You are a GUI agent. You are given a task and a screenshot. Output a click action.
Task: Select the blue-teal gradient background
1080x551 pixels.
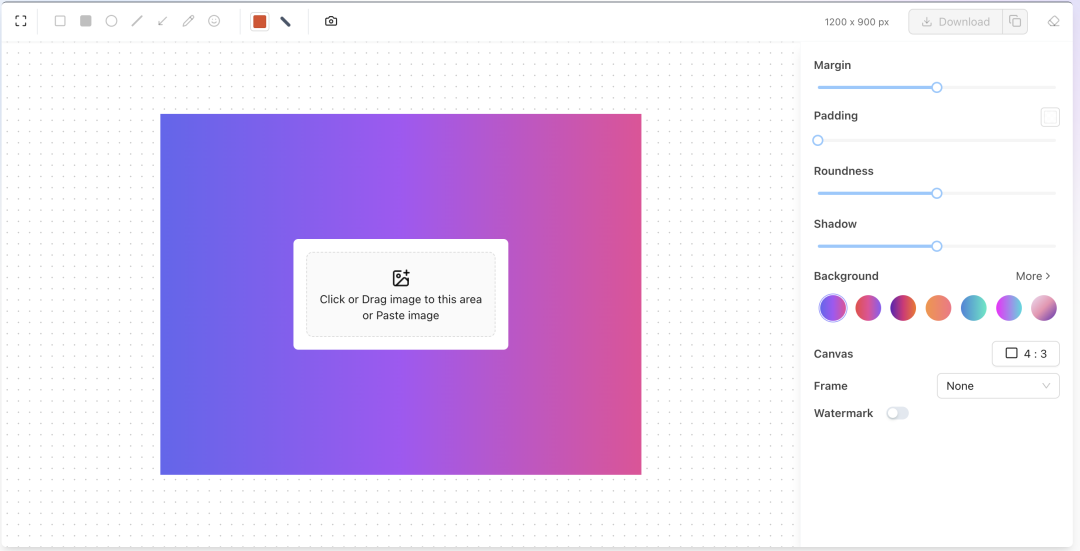pyautogui.click(x=973, y=308)
